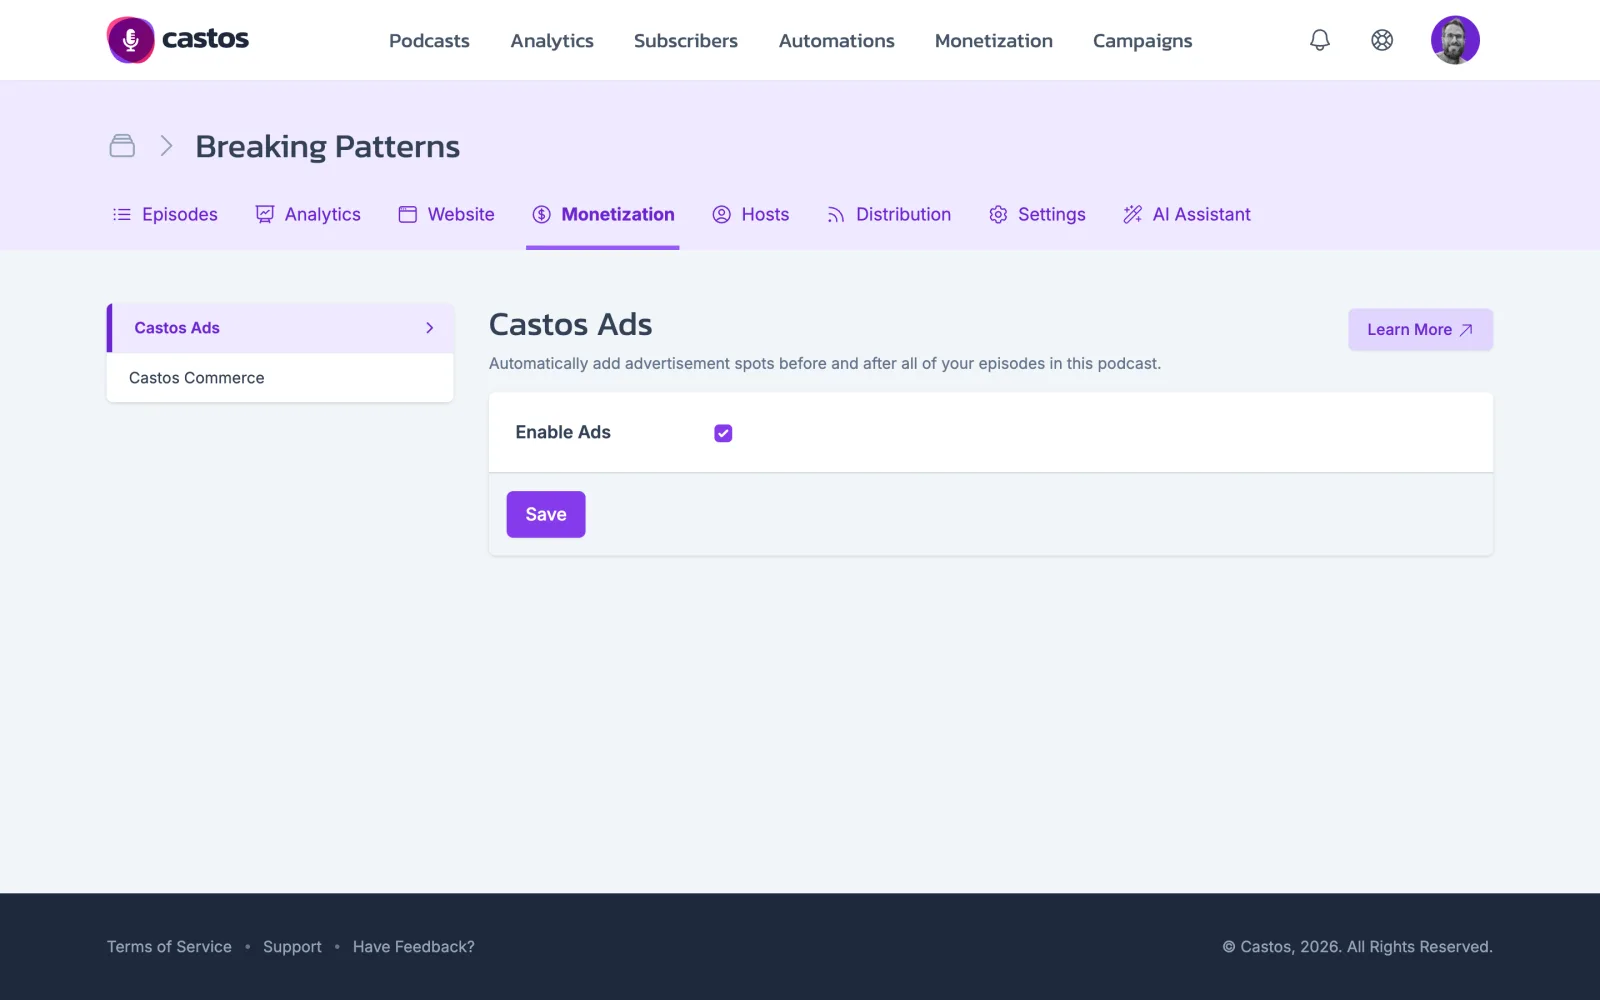This screenshot has height=1000, width=1600.
Task: Click the Episodes list icon
Action: [x=122, y=215]
